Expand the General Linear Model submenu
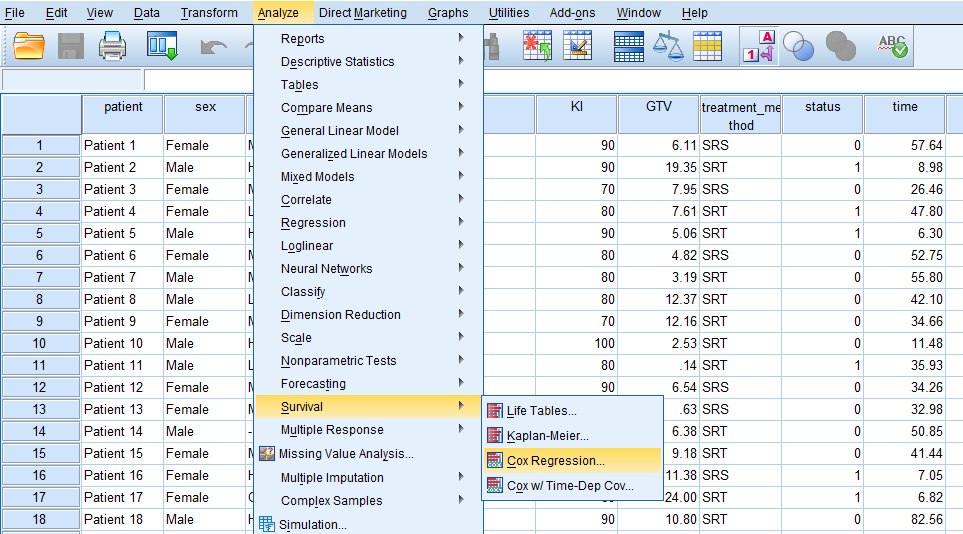Image resolution: width=963 pixels, height=534 pixels. click(368, 130)
